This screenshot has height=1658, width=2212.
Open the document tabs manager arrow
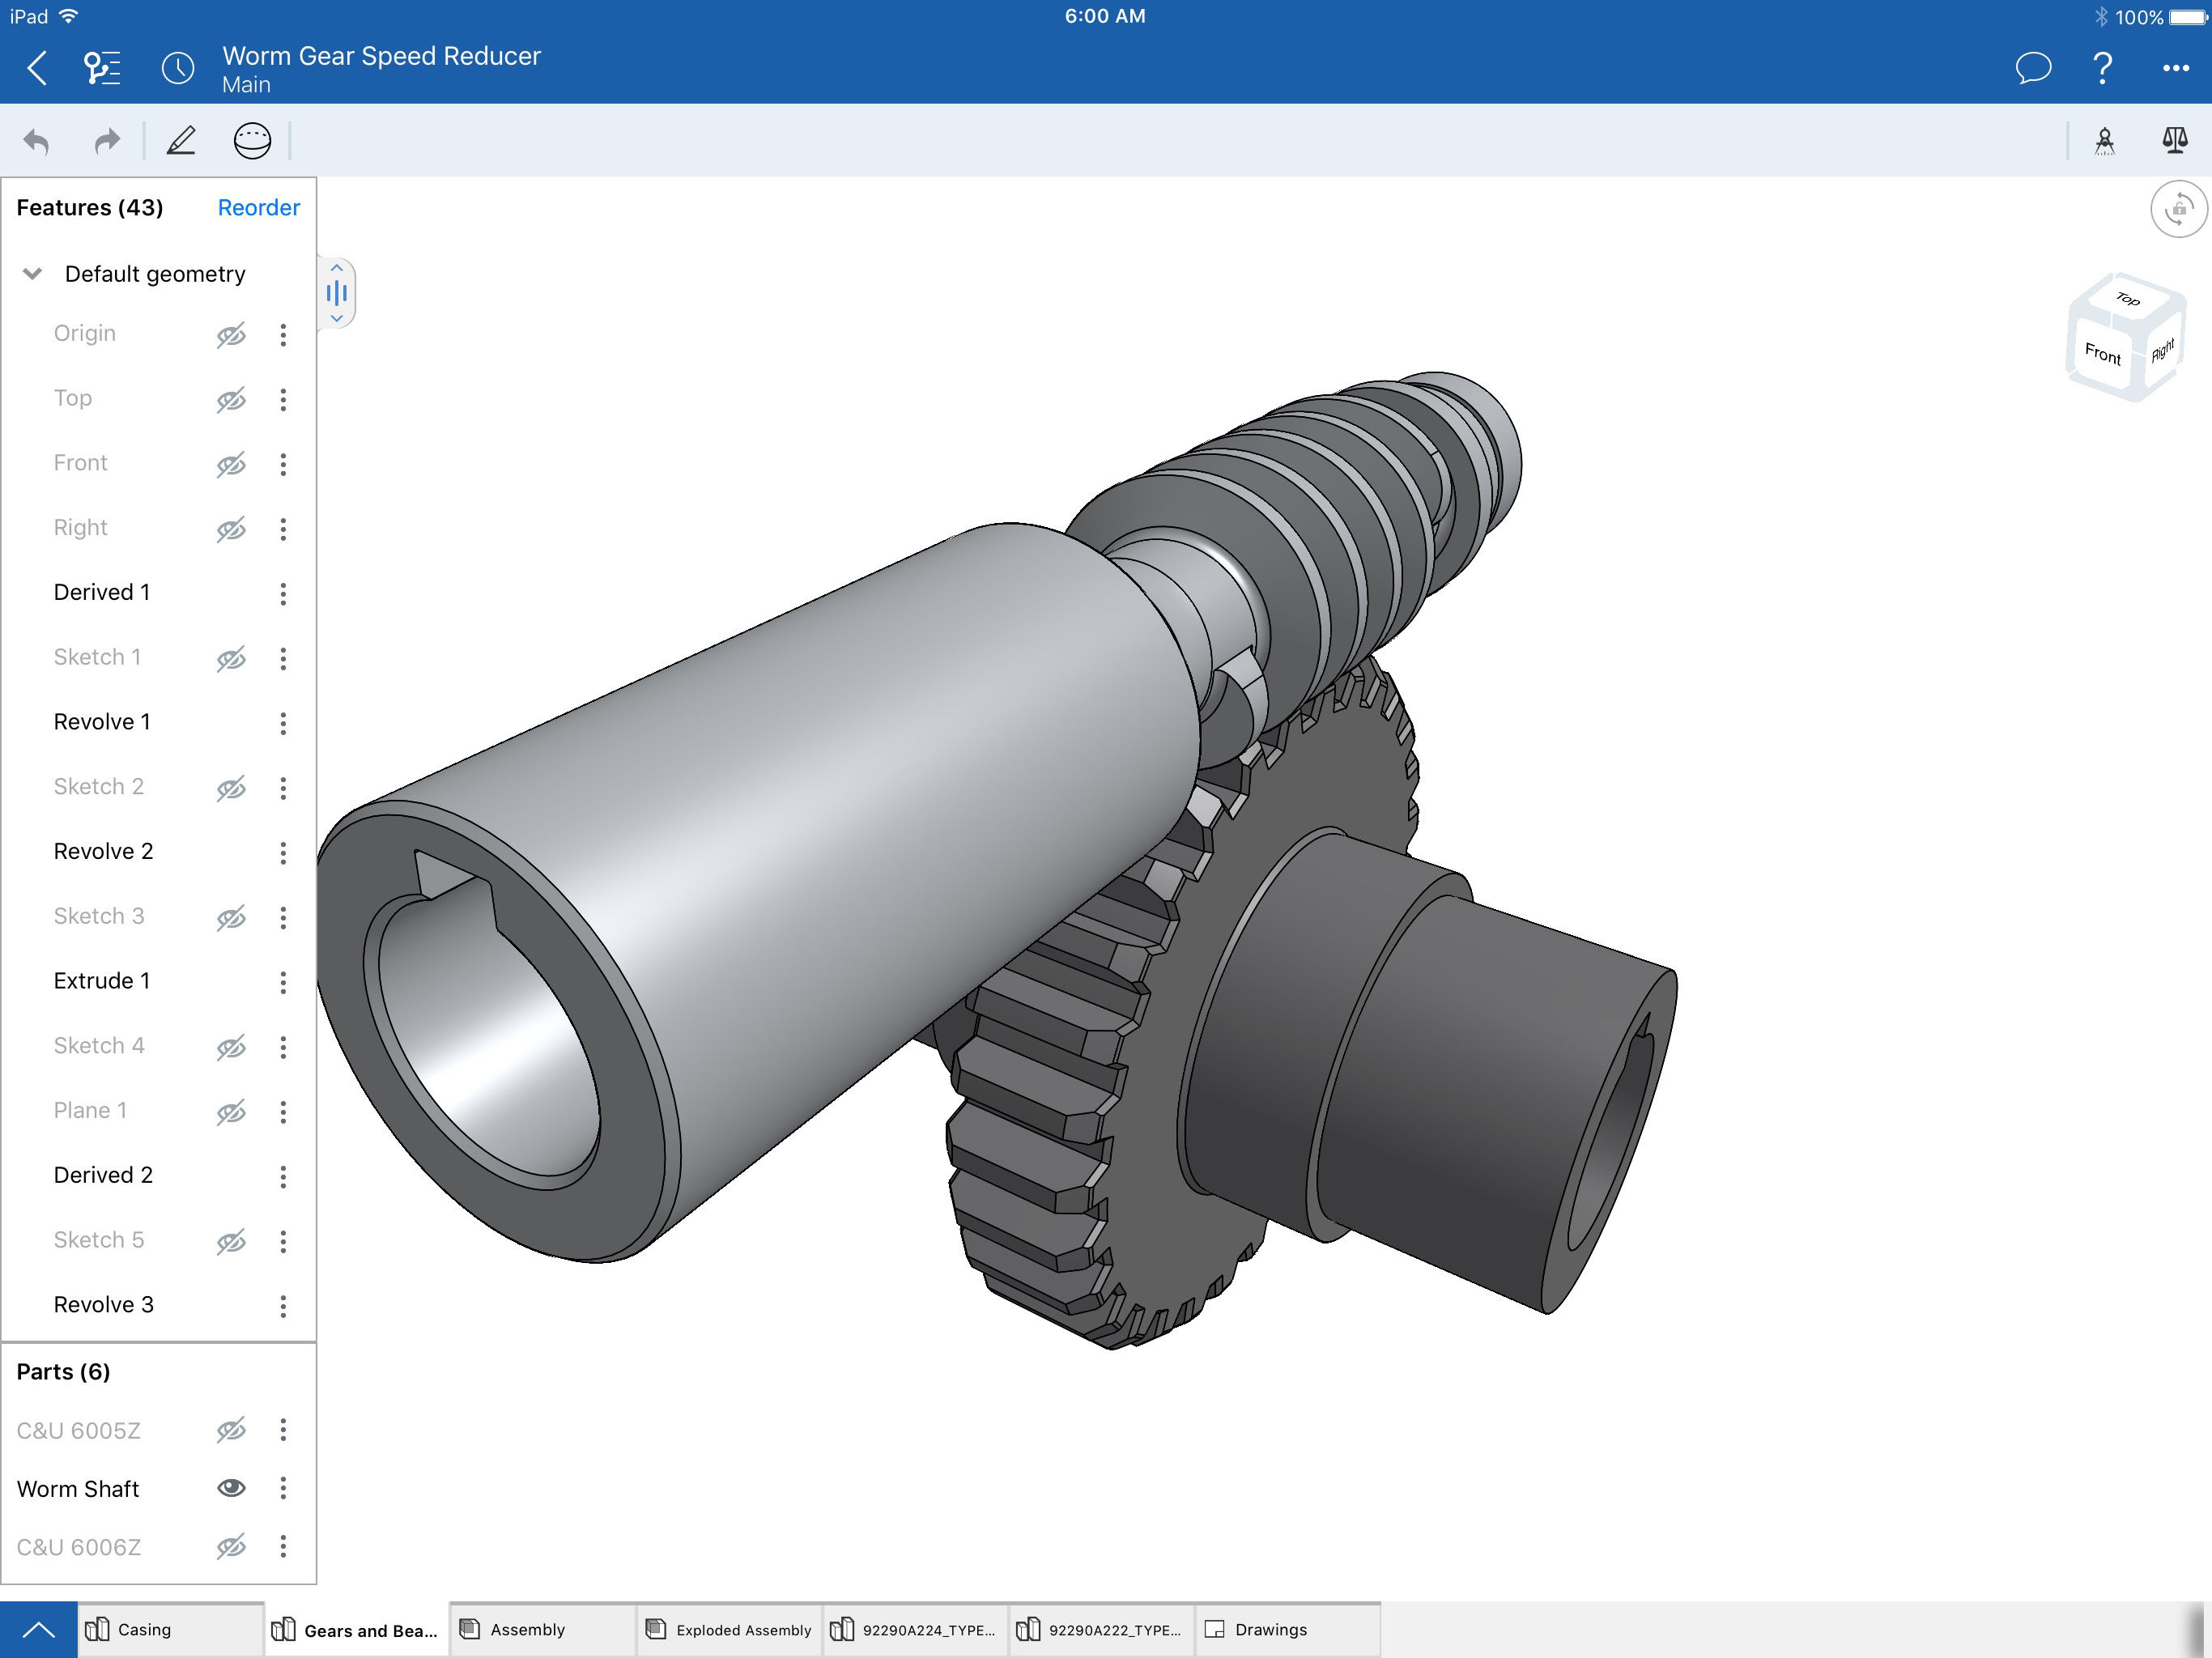(38, 1630)
